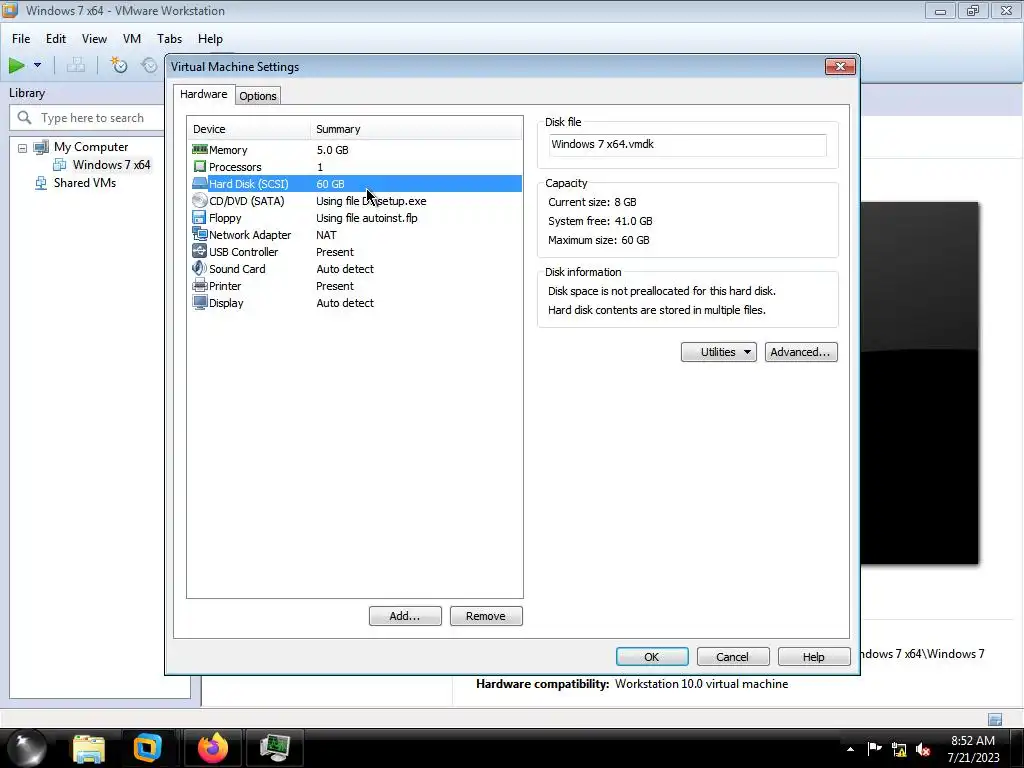
Task: Open the Help menu
Action: tap(210, 39)
